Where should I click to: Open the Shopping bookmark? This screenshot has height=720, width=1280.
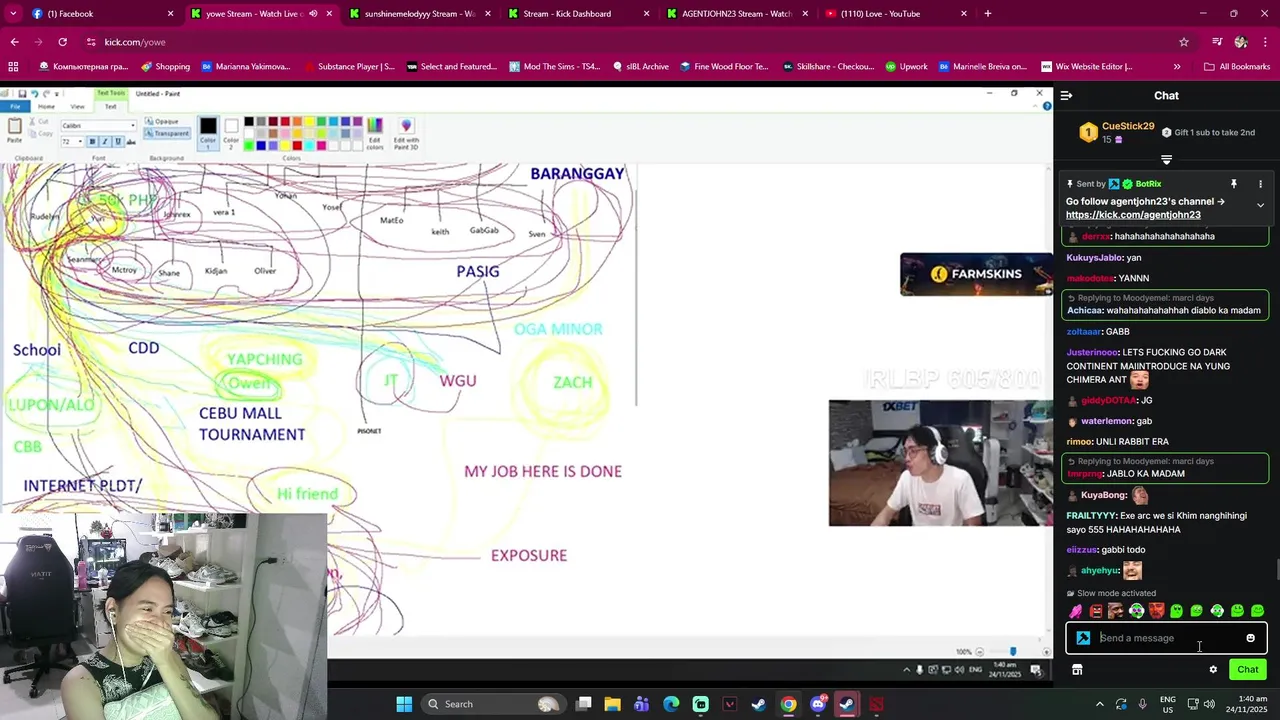166,67
